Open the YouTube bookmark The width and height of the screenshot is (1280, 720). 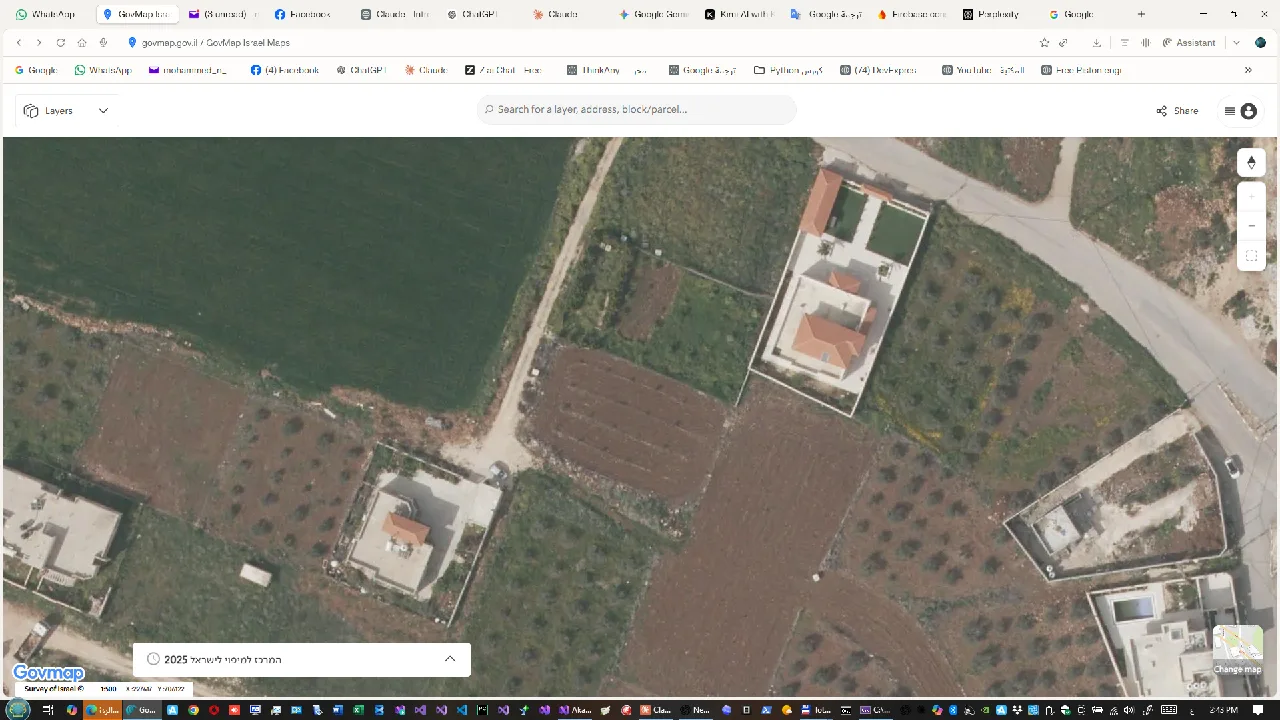[982, 70]
